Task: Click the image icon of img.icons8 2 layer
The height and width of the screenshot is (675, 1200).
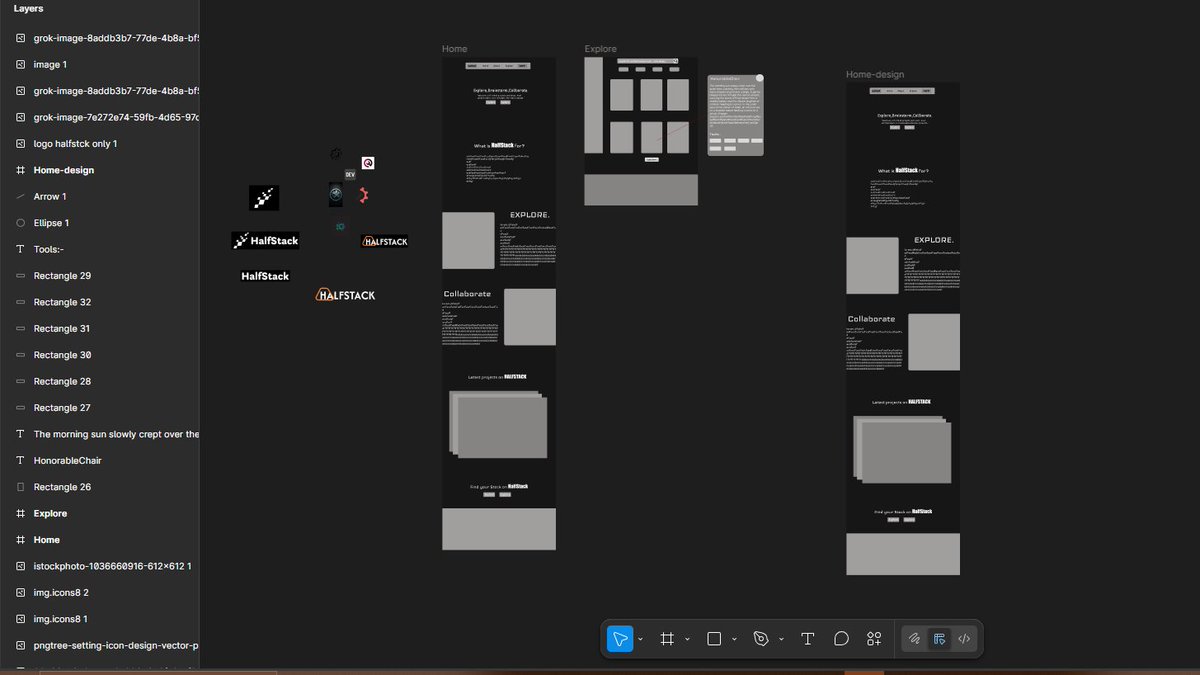Action: tap(20, 593)
